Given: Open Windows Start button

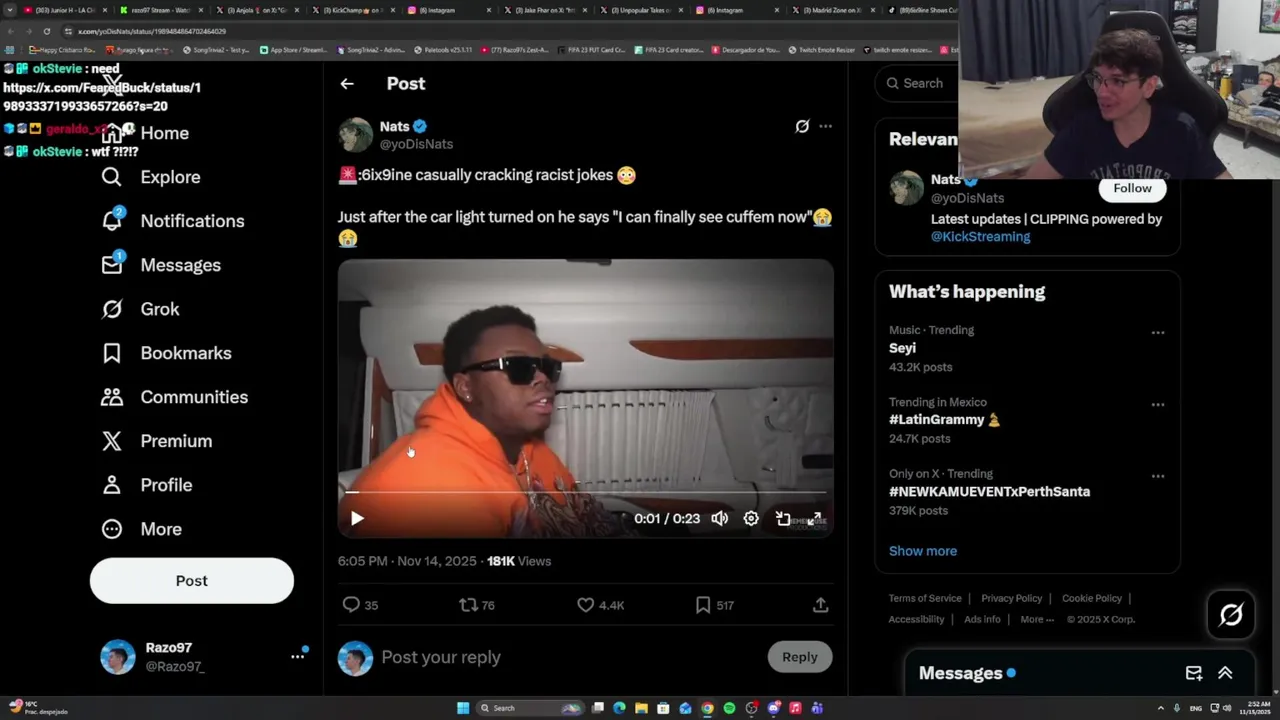Looking at the screenshot, I should click(463, 708).
